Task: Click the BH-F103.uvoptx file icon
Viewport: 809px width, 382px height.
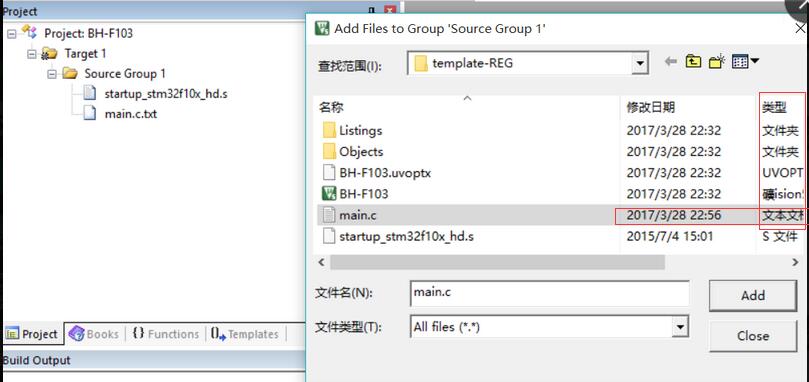Action: point(329,172)
